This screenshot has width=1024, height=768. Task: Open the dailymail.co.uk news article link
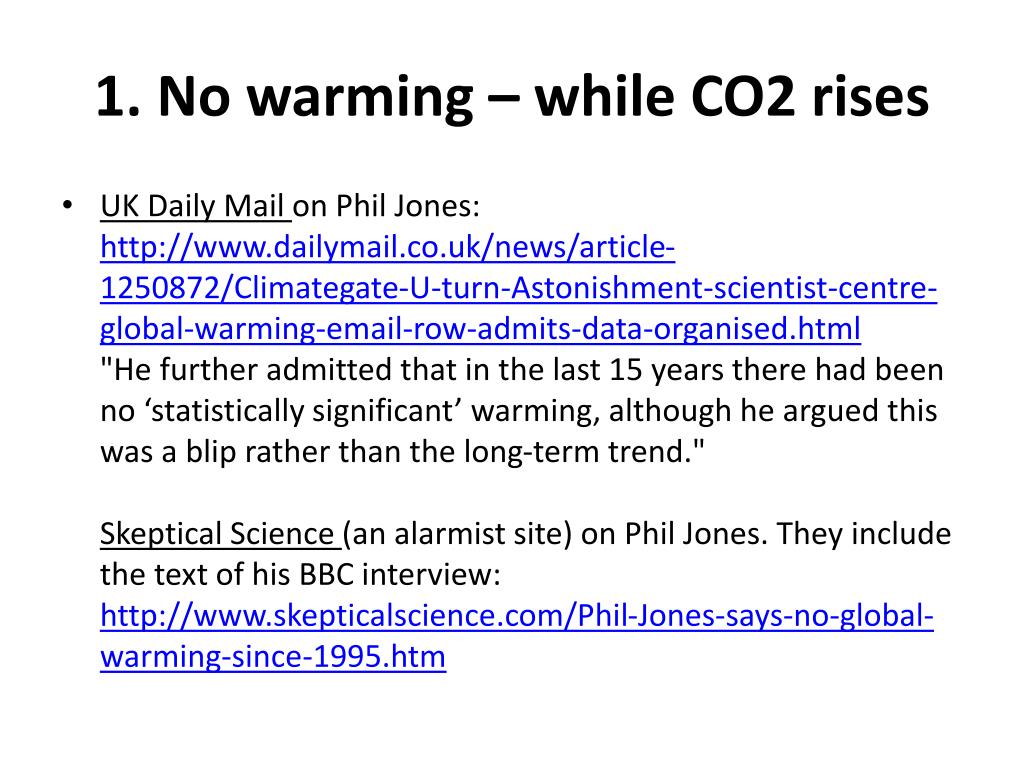[387, 248]
